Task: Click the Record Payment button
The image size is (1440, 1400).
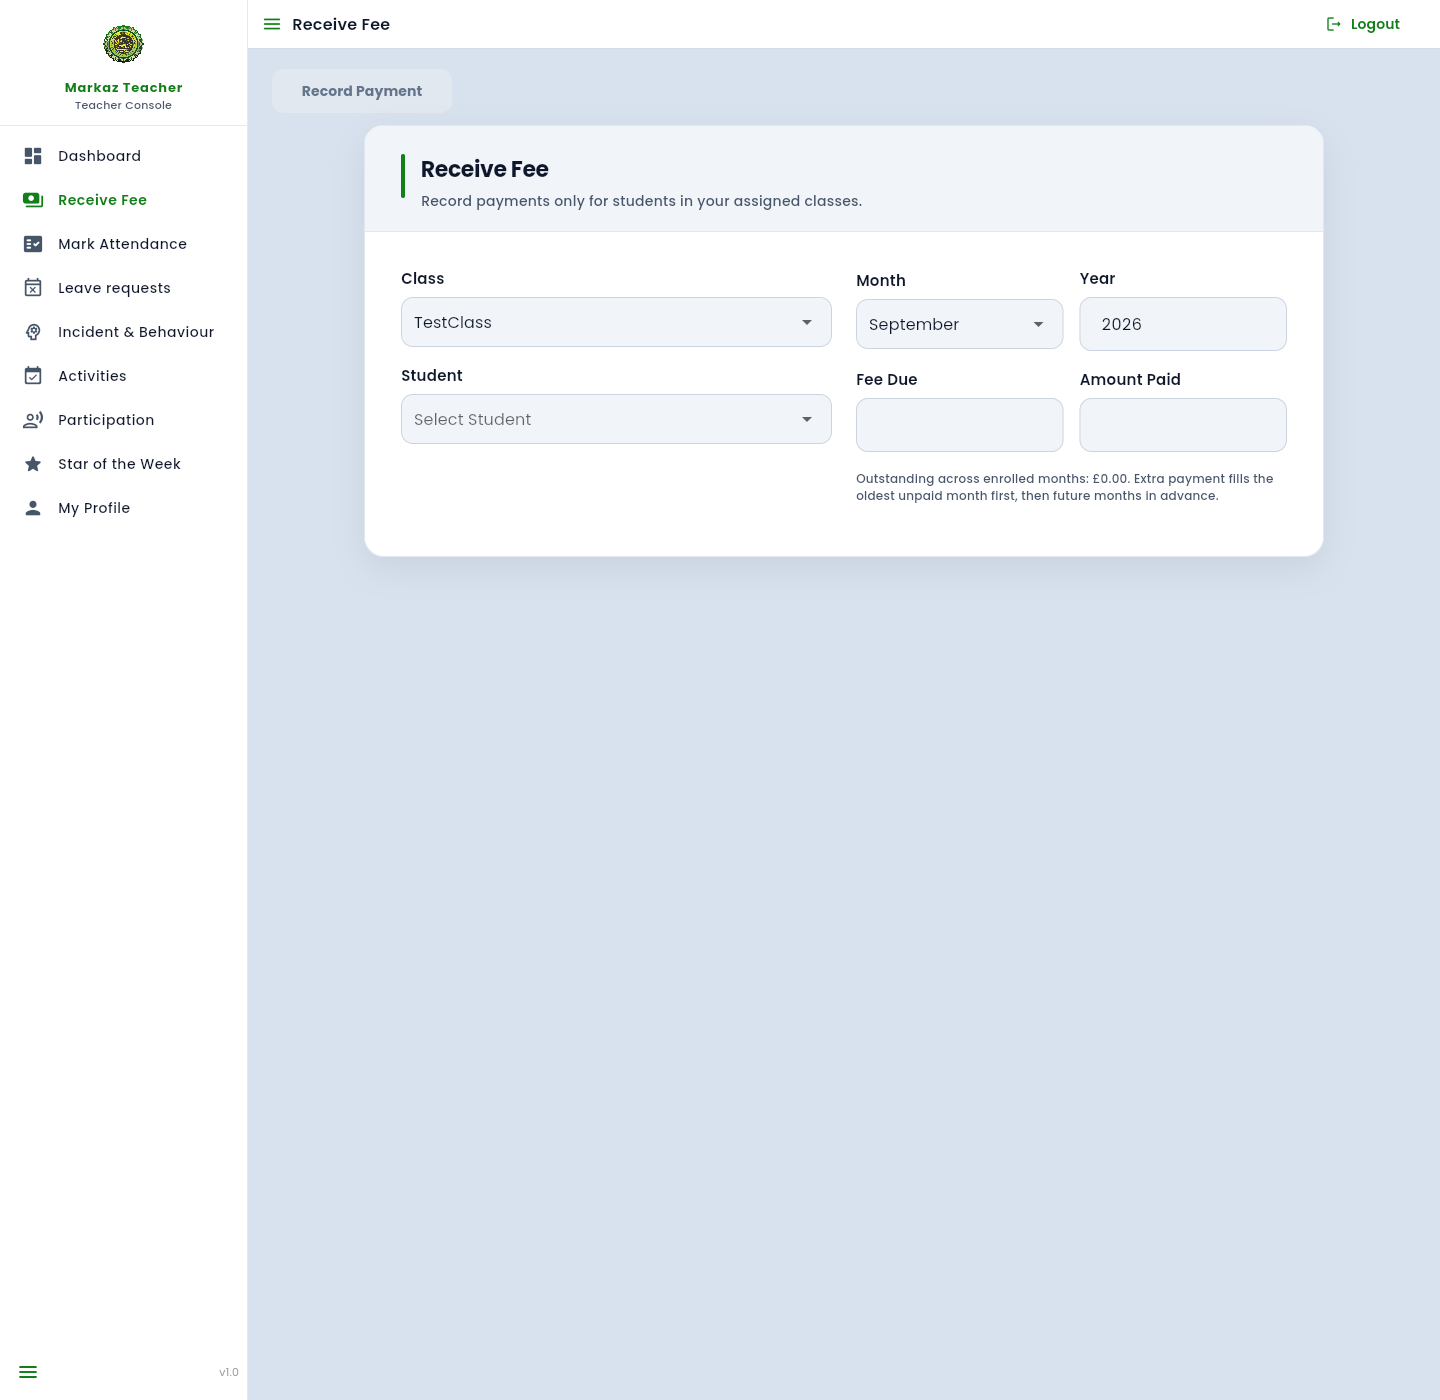Action: [362, 91]
